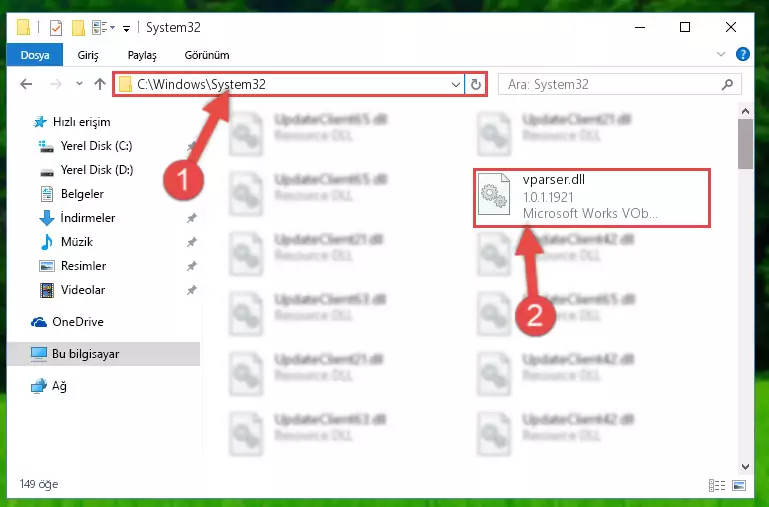
Task: Click the New Folder icon in quick access toolbar
Action: point(78,27)
